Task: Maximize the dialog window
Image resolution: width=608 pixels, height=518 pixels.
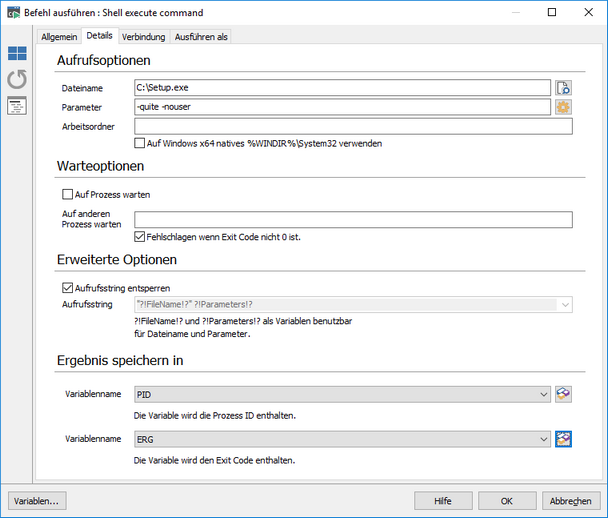Action: [x=552, y=12]
